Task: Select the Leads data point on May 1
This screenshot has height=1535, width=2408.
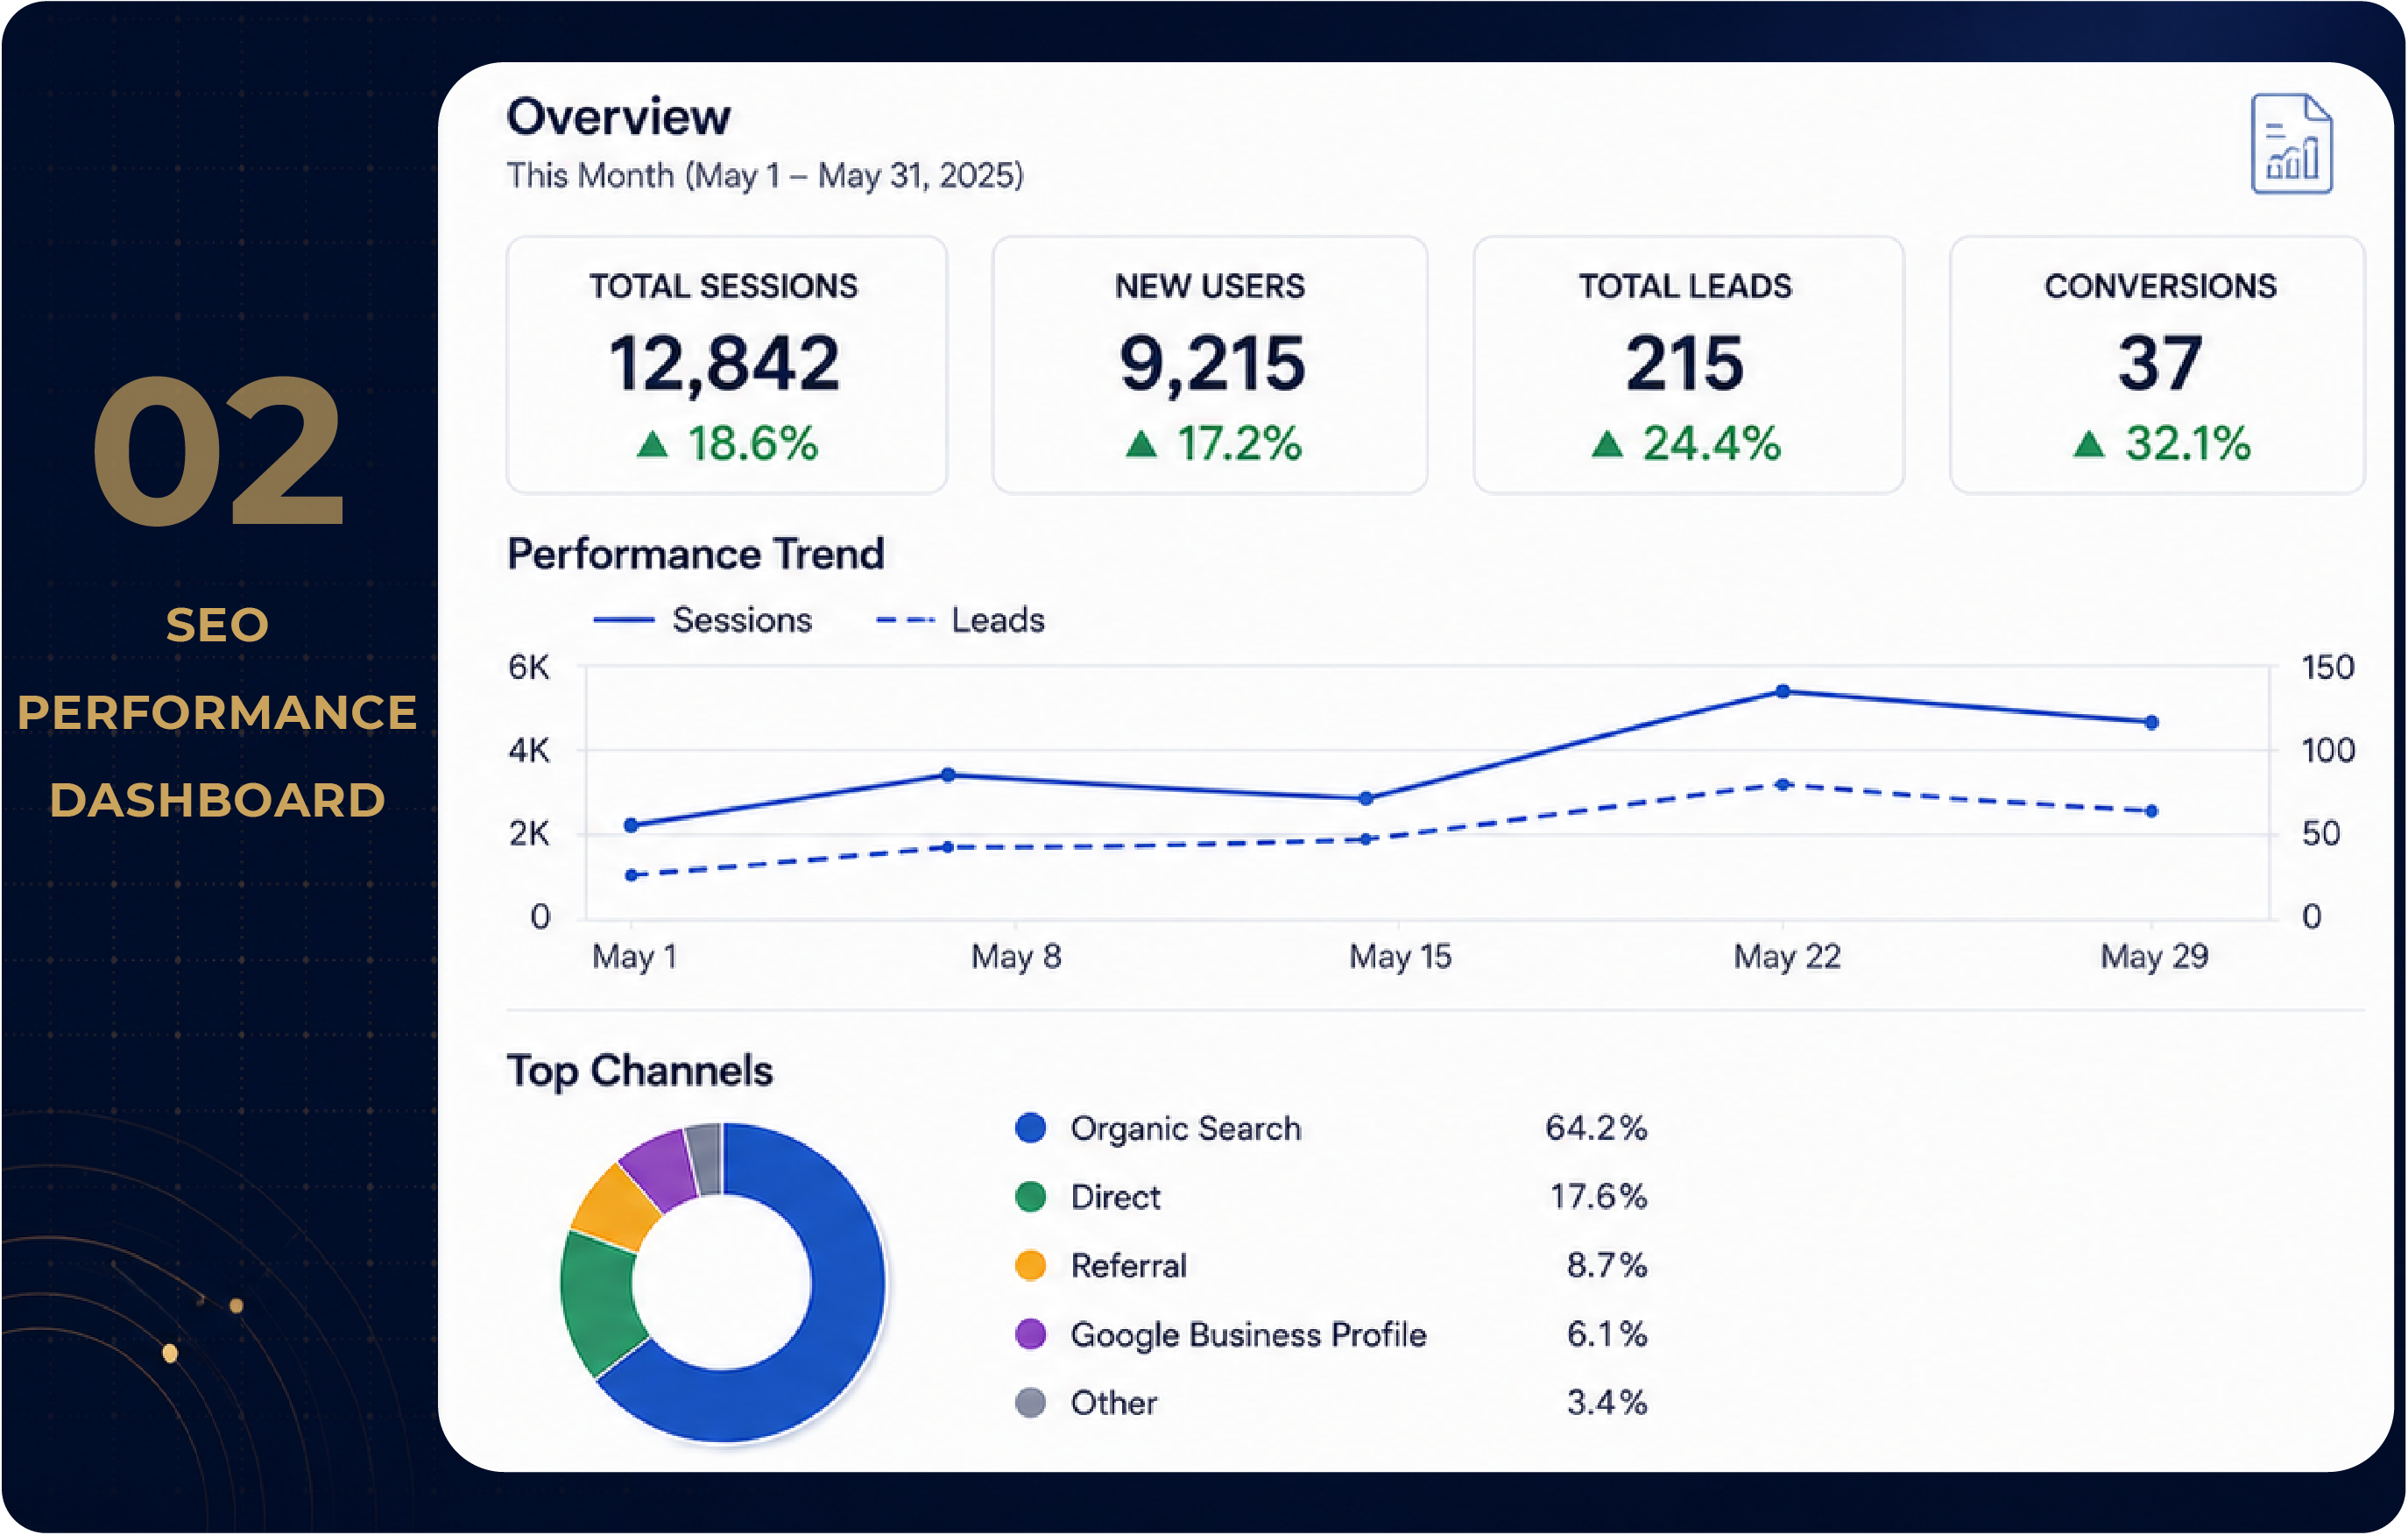Action: click(x=631, y=875)
